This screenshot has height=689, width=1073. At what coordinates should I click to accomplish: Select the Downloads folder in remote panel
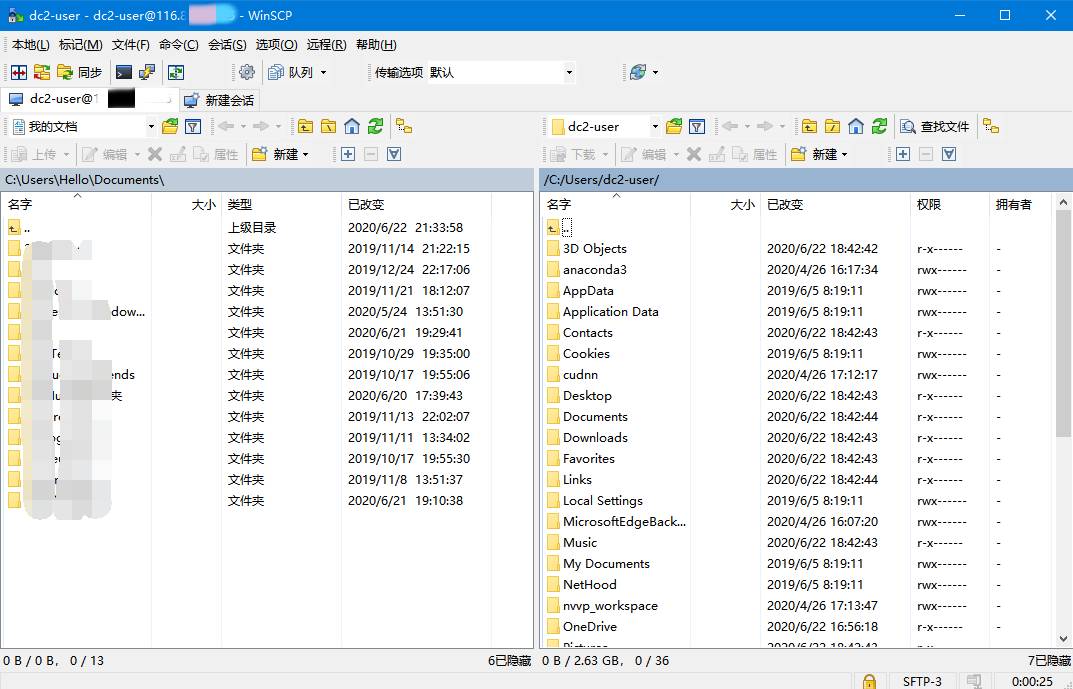coord(595,438)
